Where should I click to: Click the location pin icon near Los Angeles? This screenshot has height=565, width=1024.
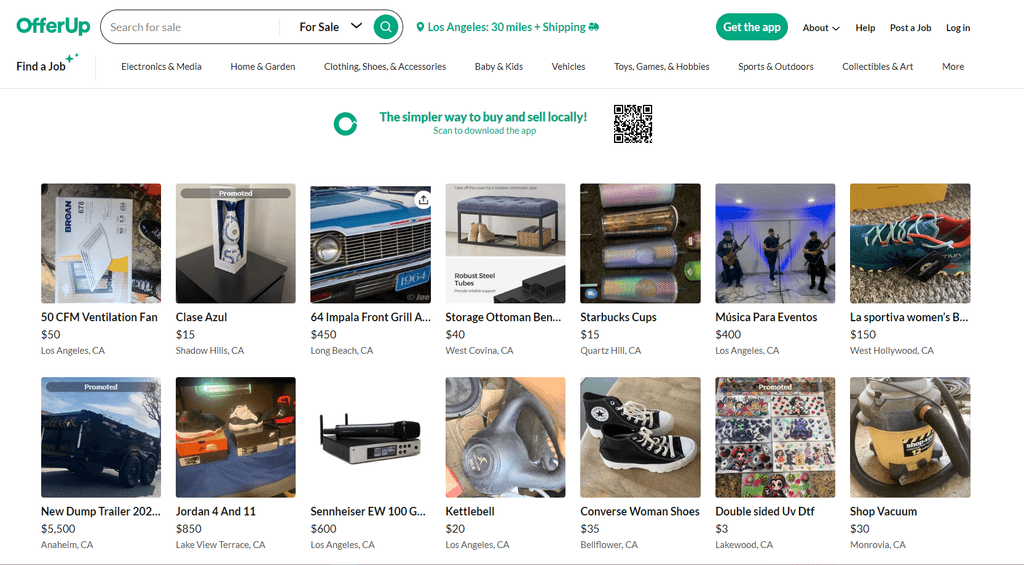(420, 27)
